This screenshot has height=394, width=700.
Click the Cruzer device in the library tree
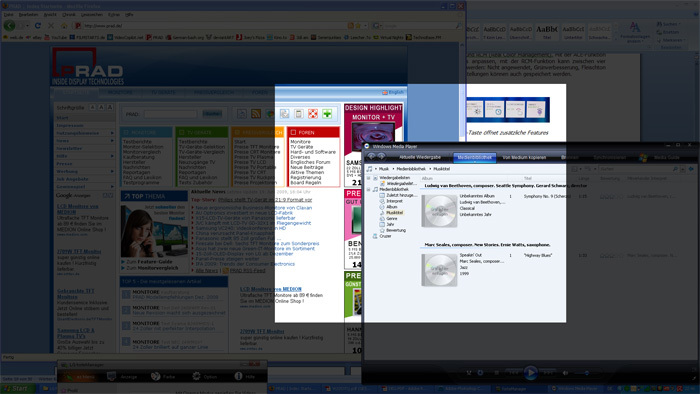(x=385, y=236)
